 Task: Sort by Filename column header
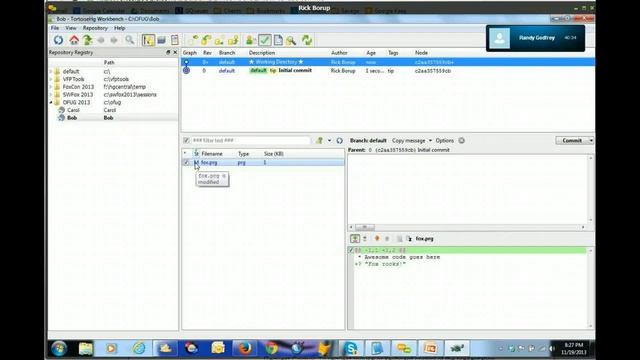tap(212, 154)
